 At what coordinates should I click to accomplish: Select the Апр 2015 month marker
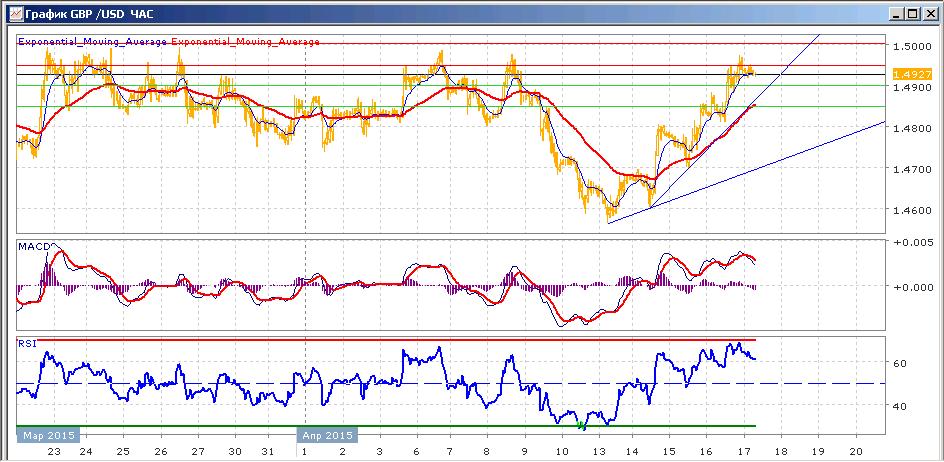(328, 435)
